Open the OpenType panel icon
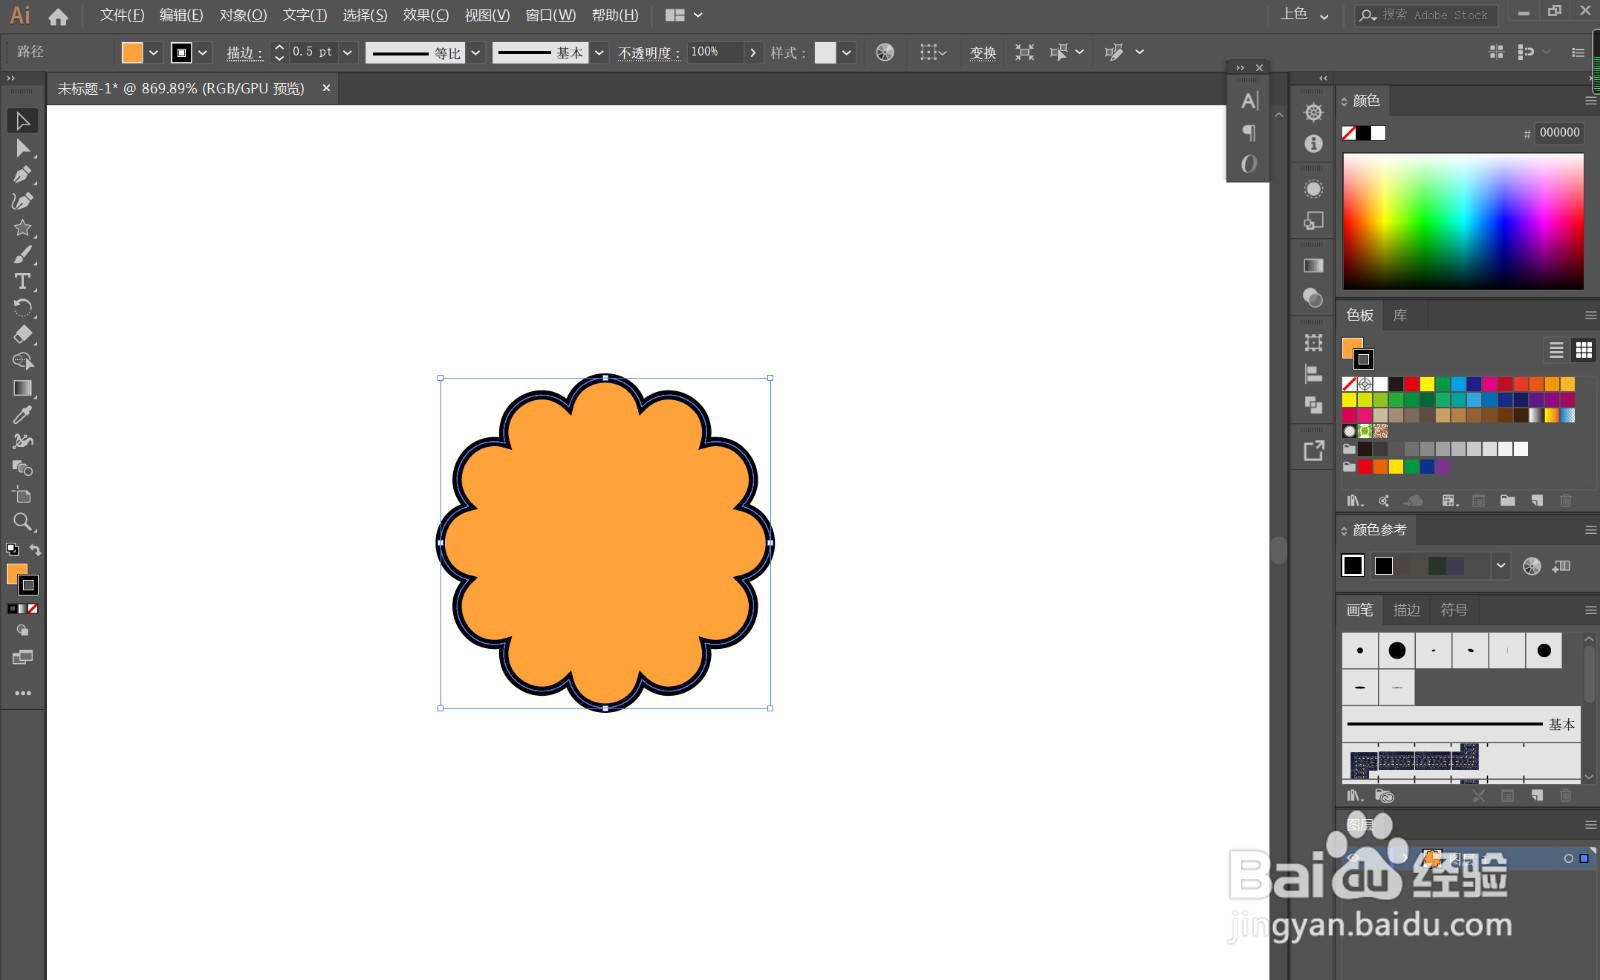 (x=1249, y=164)
